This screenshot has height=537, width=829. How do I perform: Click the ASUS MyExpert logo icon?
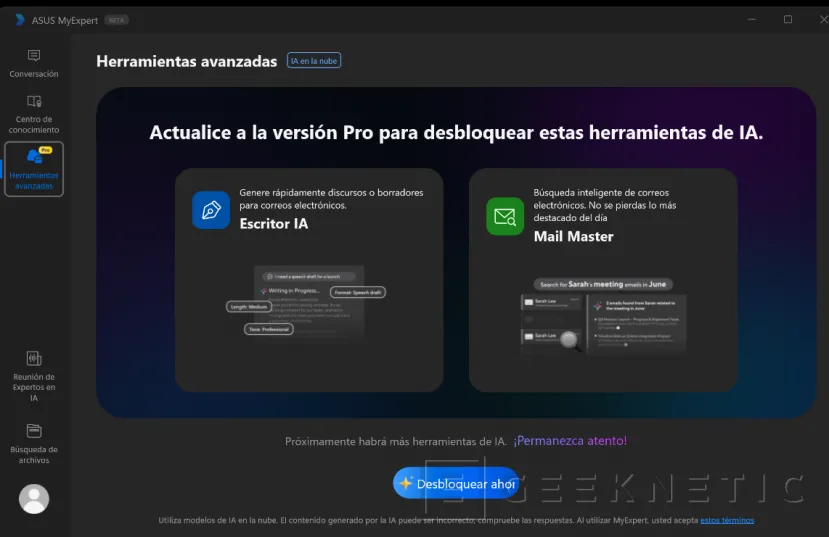click(x=19, y=20)
